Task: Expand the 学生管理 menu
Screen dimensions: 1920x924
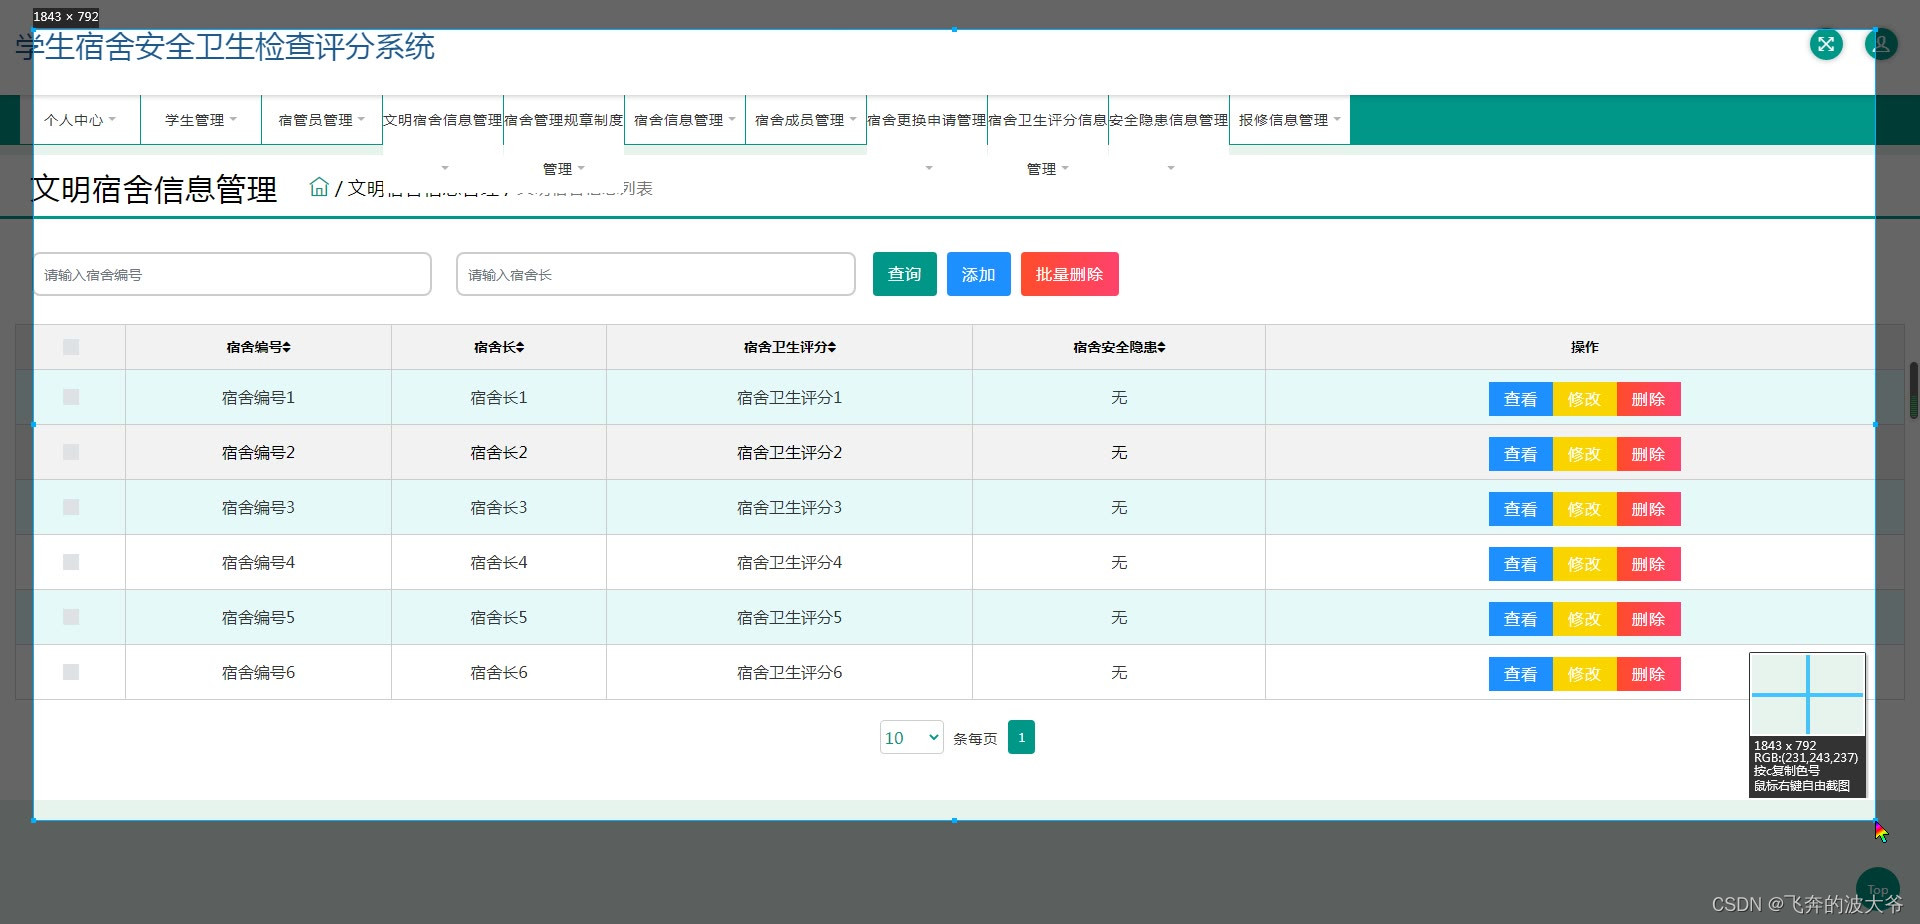Action: [x=201, y=120]
